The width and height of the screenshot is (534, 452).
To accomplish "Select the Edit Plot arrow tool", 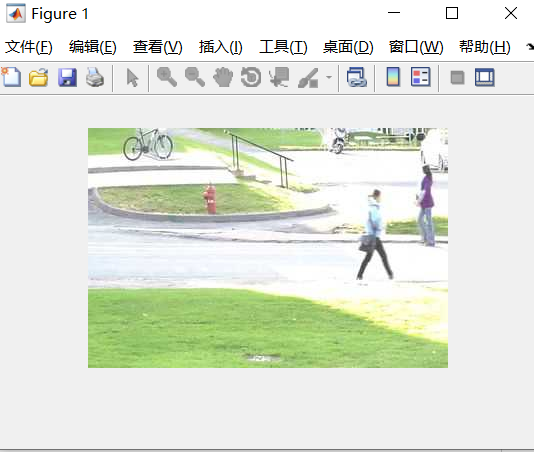I will [x=132, y=78].
